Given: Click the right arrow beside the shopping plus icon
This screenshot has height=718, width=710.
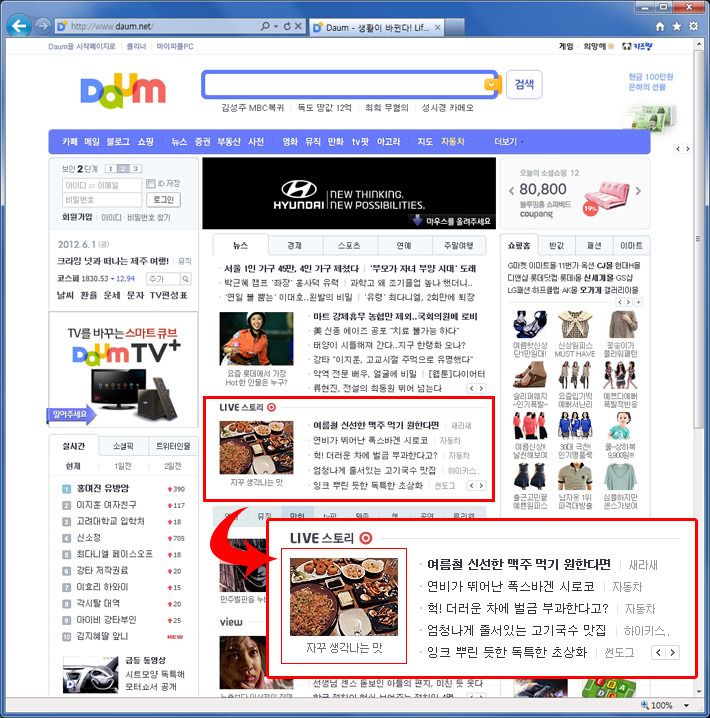Looking at the screenshot, I should (629, 302).
